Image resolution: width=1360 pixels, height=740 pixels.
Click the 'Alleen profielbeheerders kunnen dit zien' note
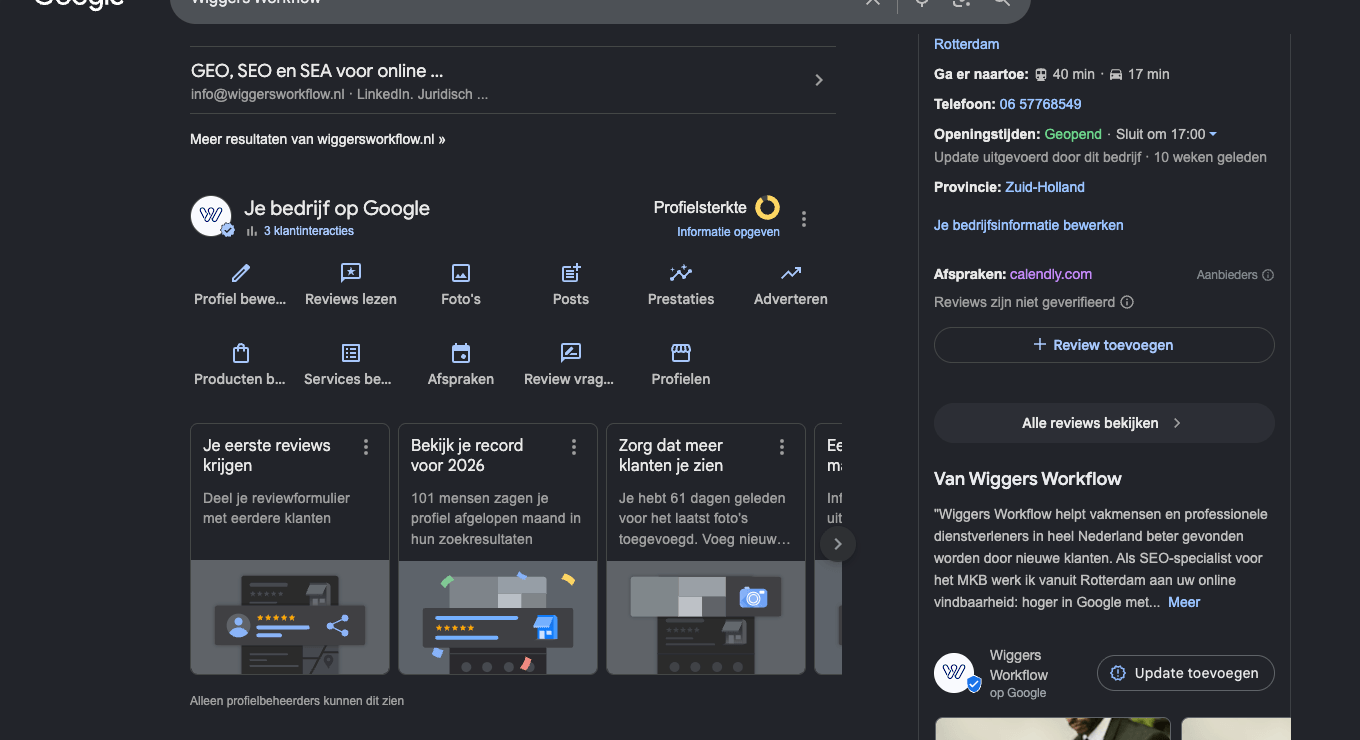pos(297,701)
